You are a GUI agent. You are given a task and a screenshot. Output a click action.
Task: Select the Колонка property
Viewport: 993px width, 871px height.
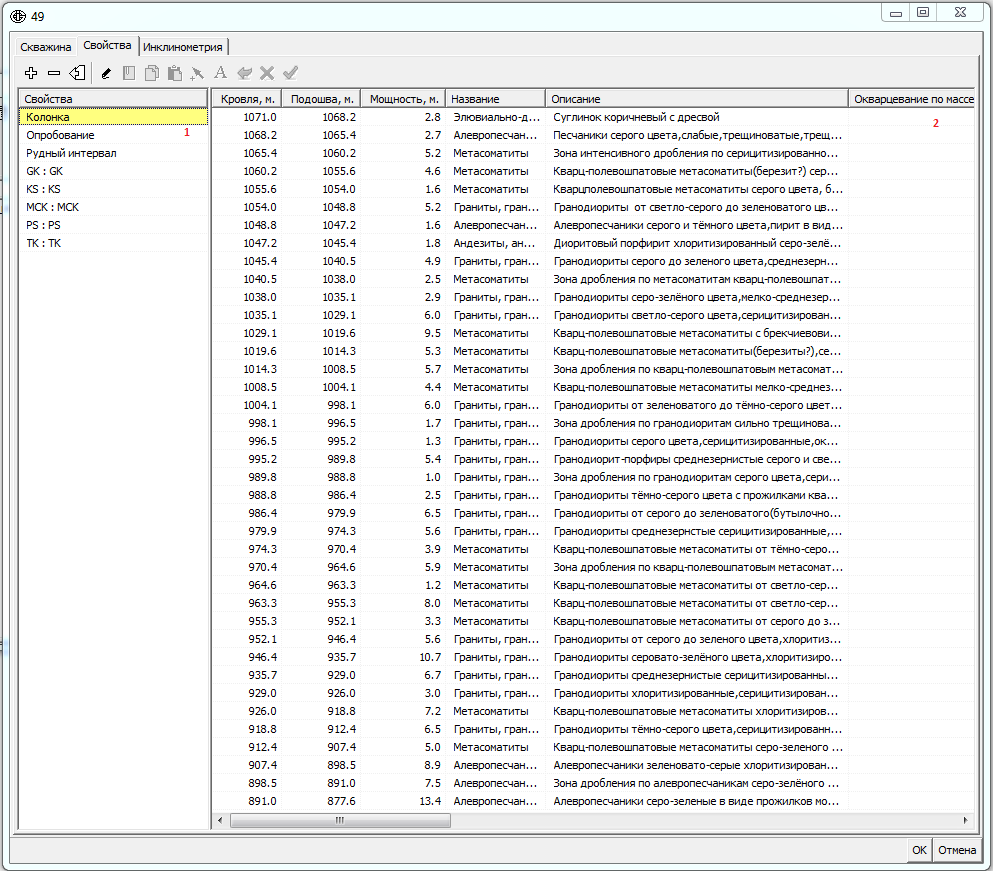[113, 117]
